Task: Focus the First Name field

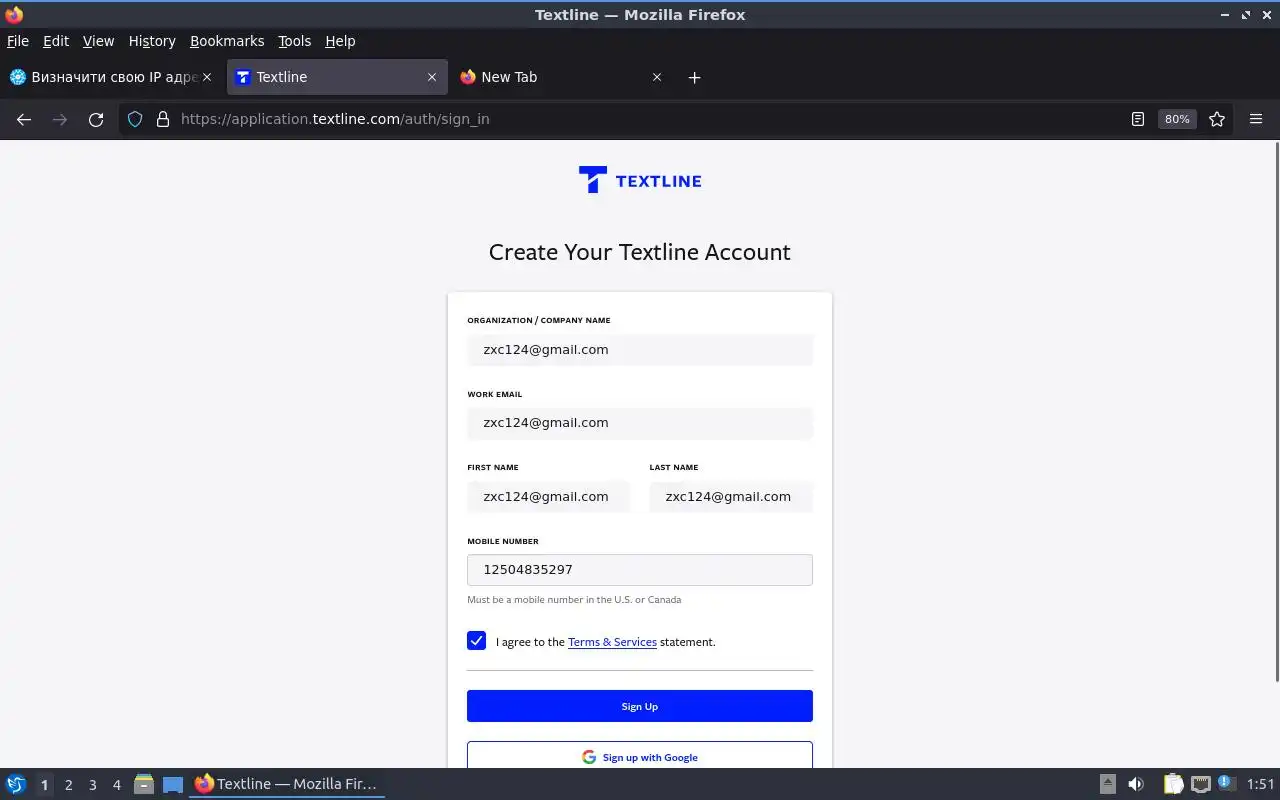Action: coord(549,497)
